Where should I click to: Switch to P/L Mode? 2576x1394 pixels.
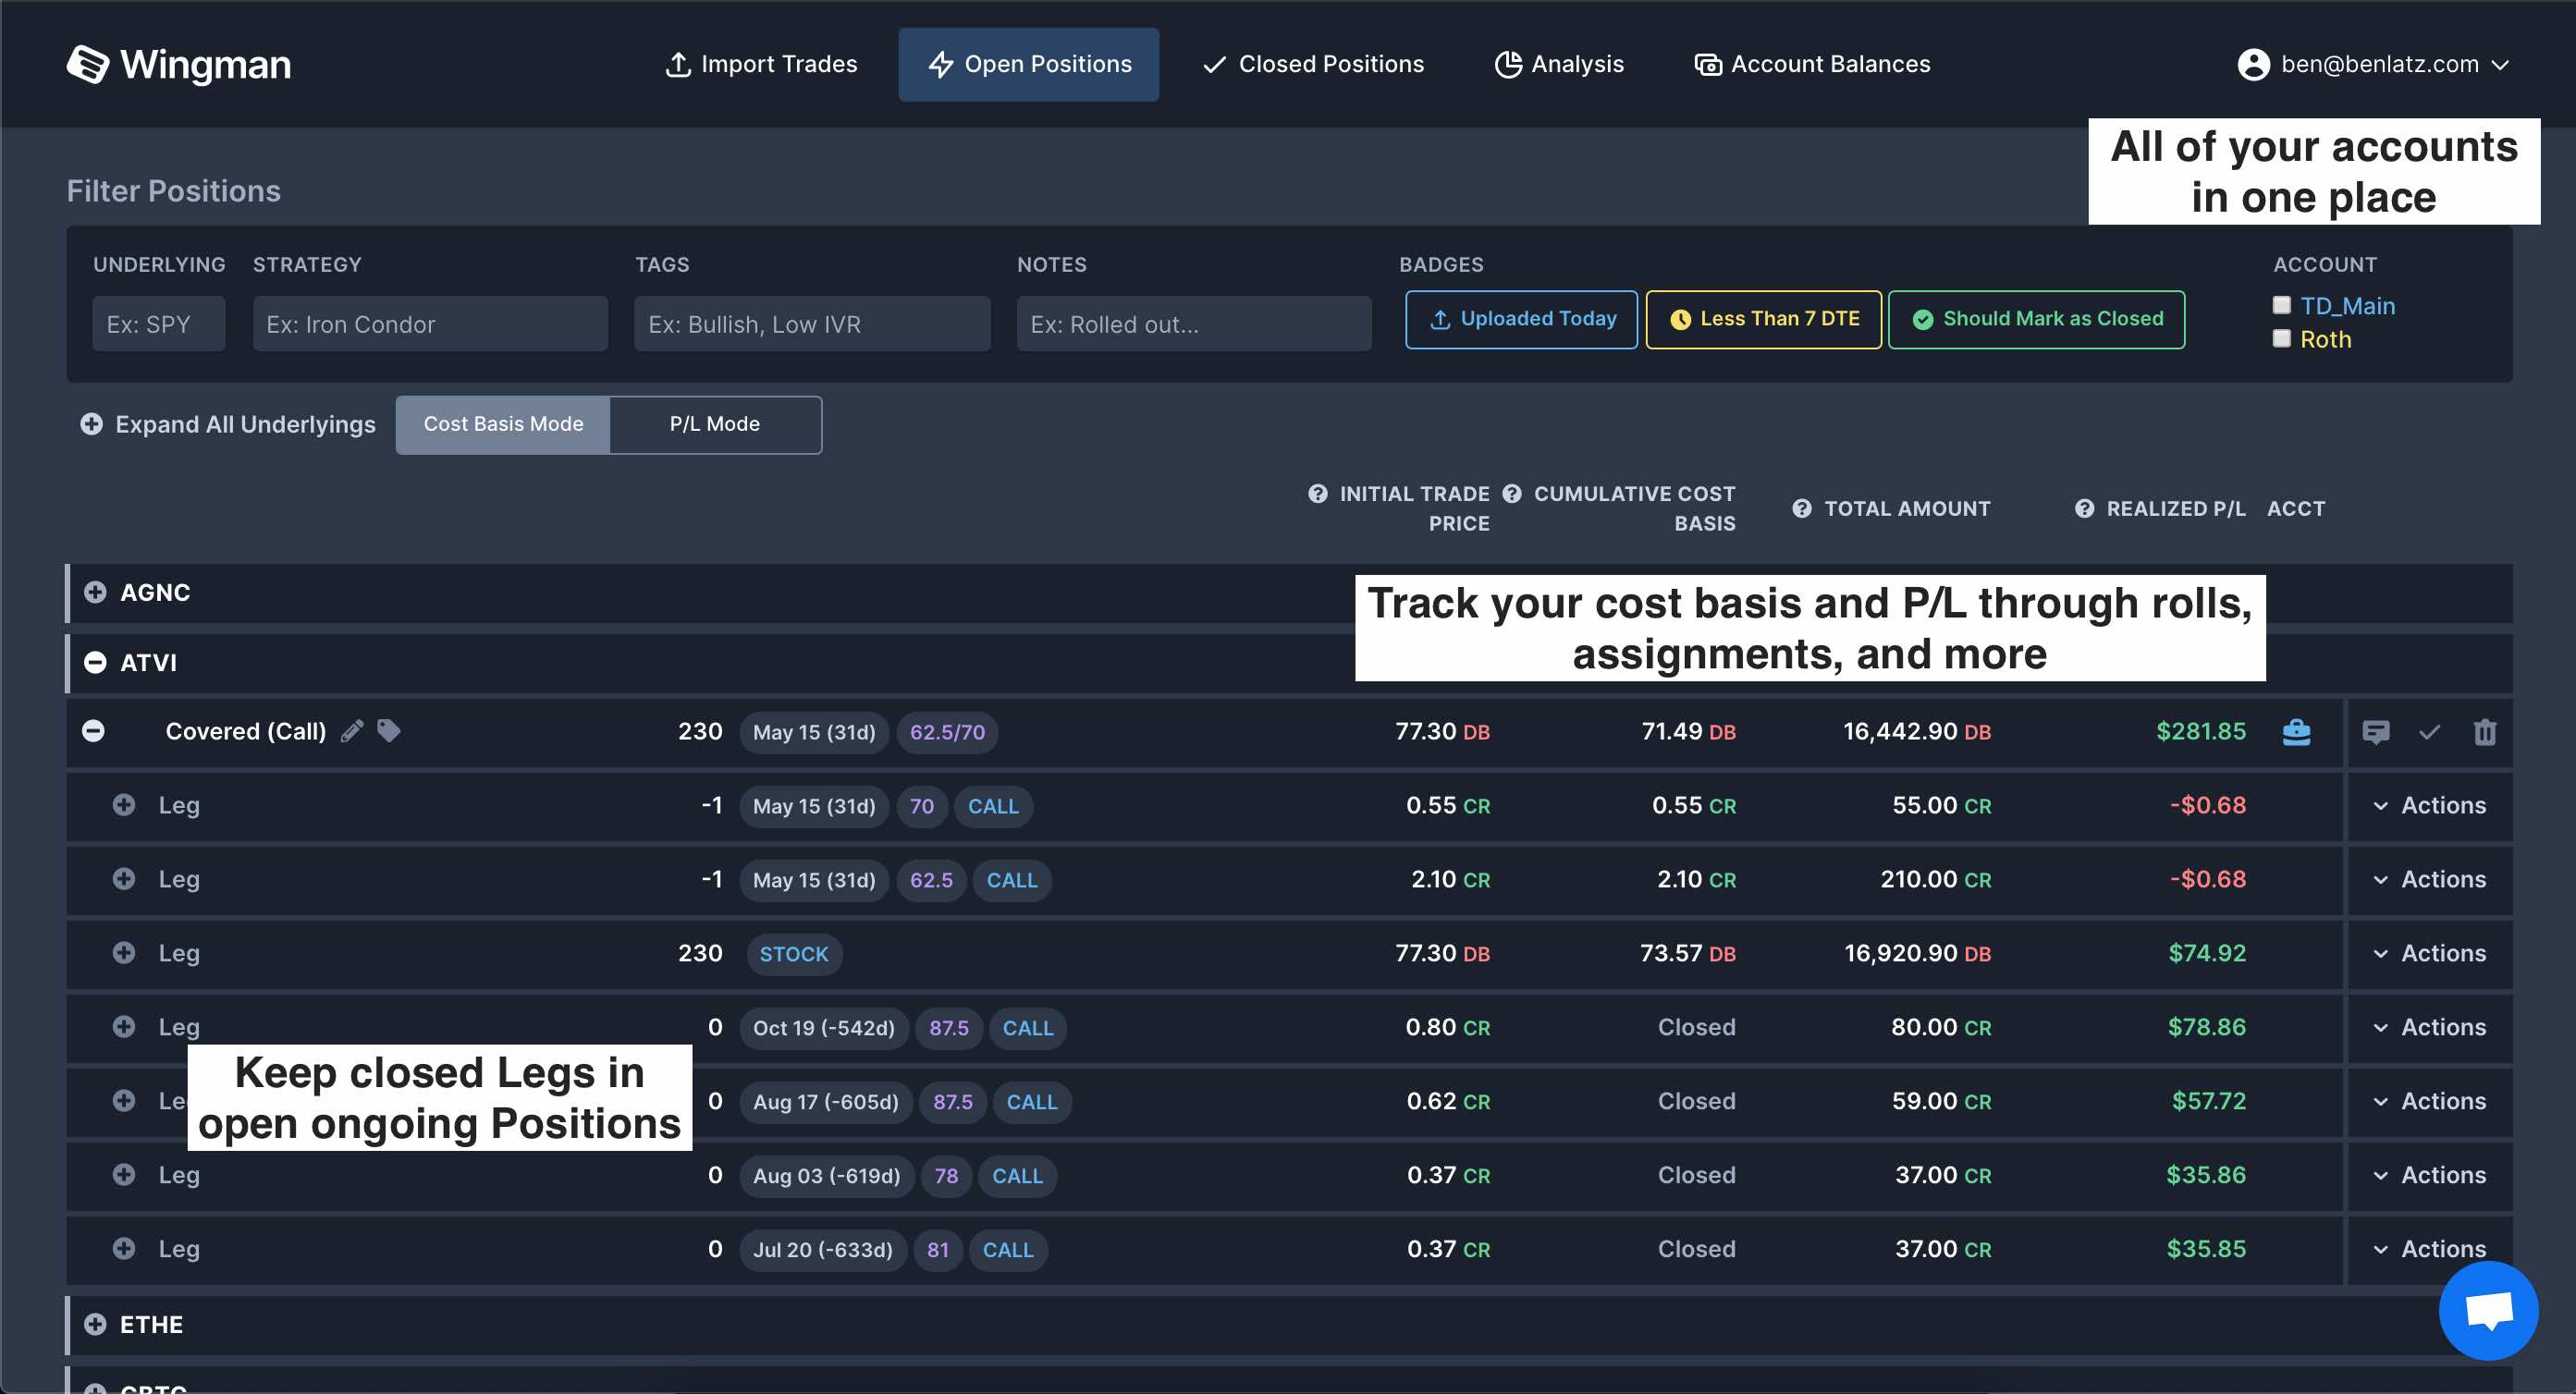pyautogui.click(x=715, y=424)
